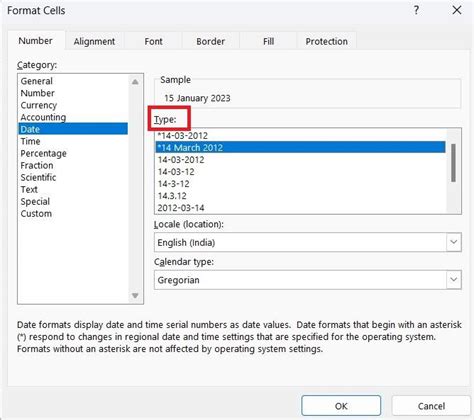Screen dimensions: 474x420
Task: Pick date type 14-3-12
Action: 301,184
